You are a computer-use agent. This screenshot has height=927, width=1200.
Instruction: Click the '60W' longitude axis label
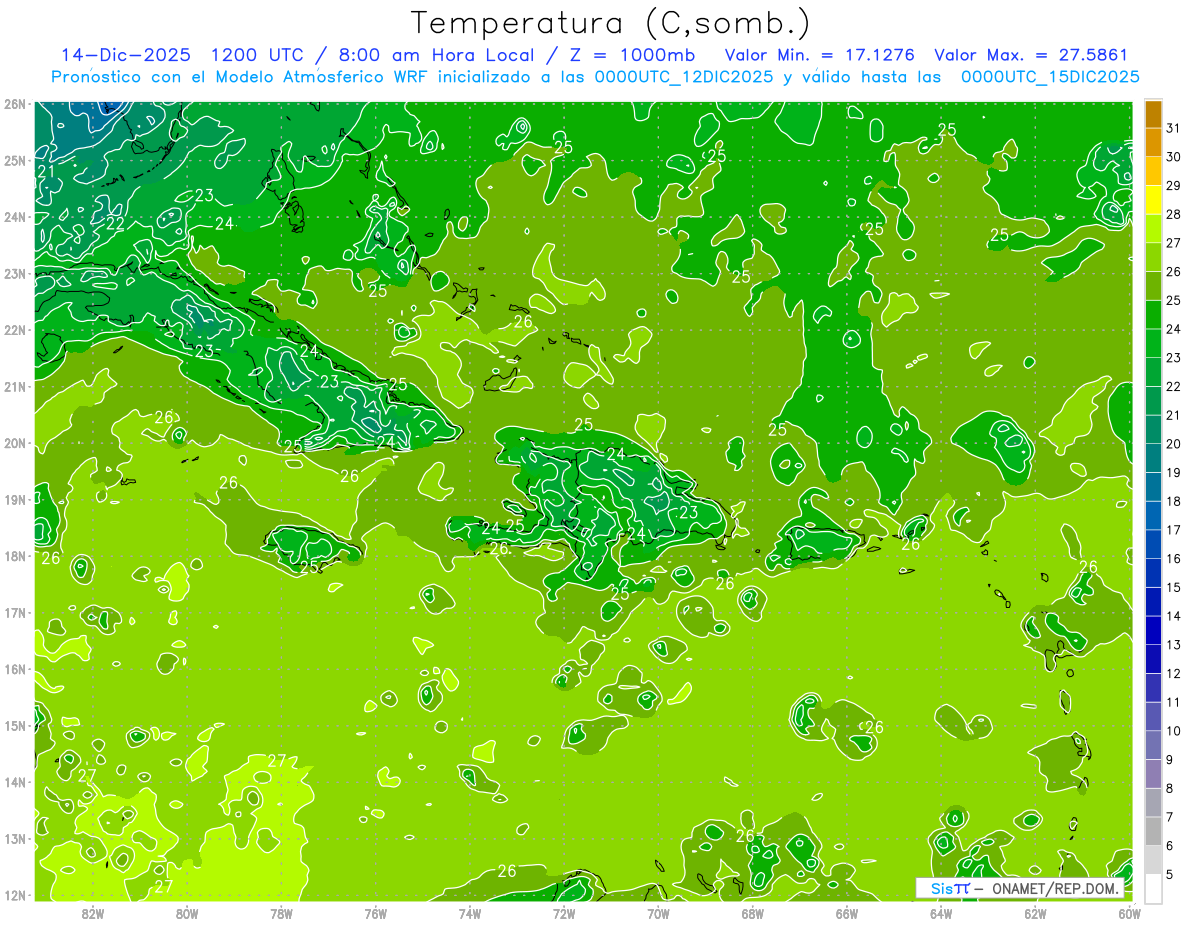click(1129, 914)
